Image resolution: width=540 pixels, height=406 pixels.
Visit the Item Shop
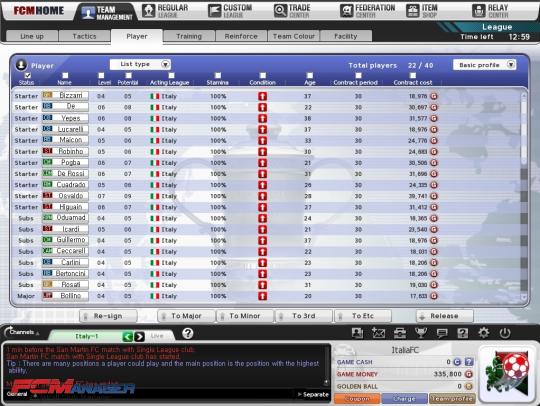pyautogui.click(x=422, y=11)
